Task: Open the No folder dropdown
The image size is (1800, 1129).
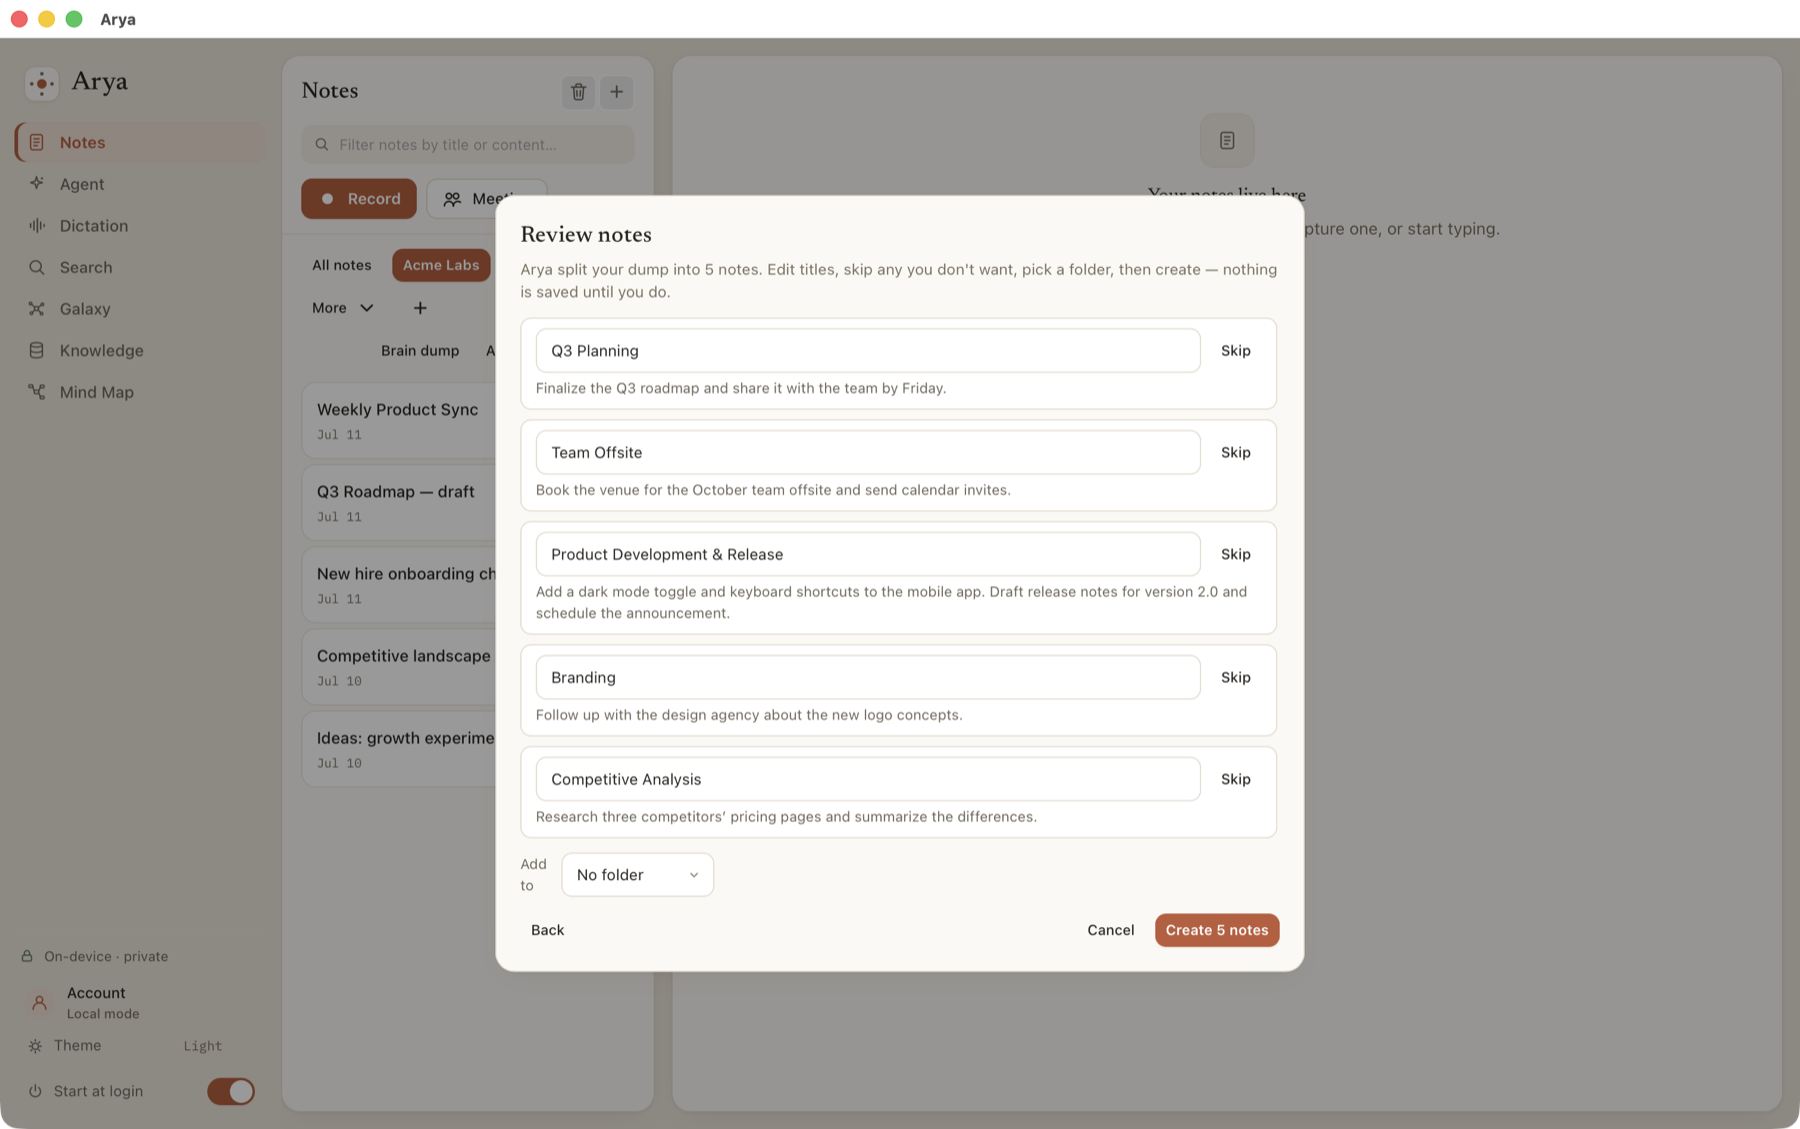Action: 637,875
